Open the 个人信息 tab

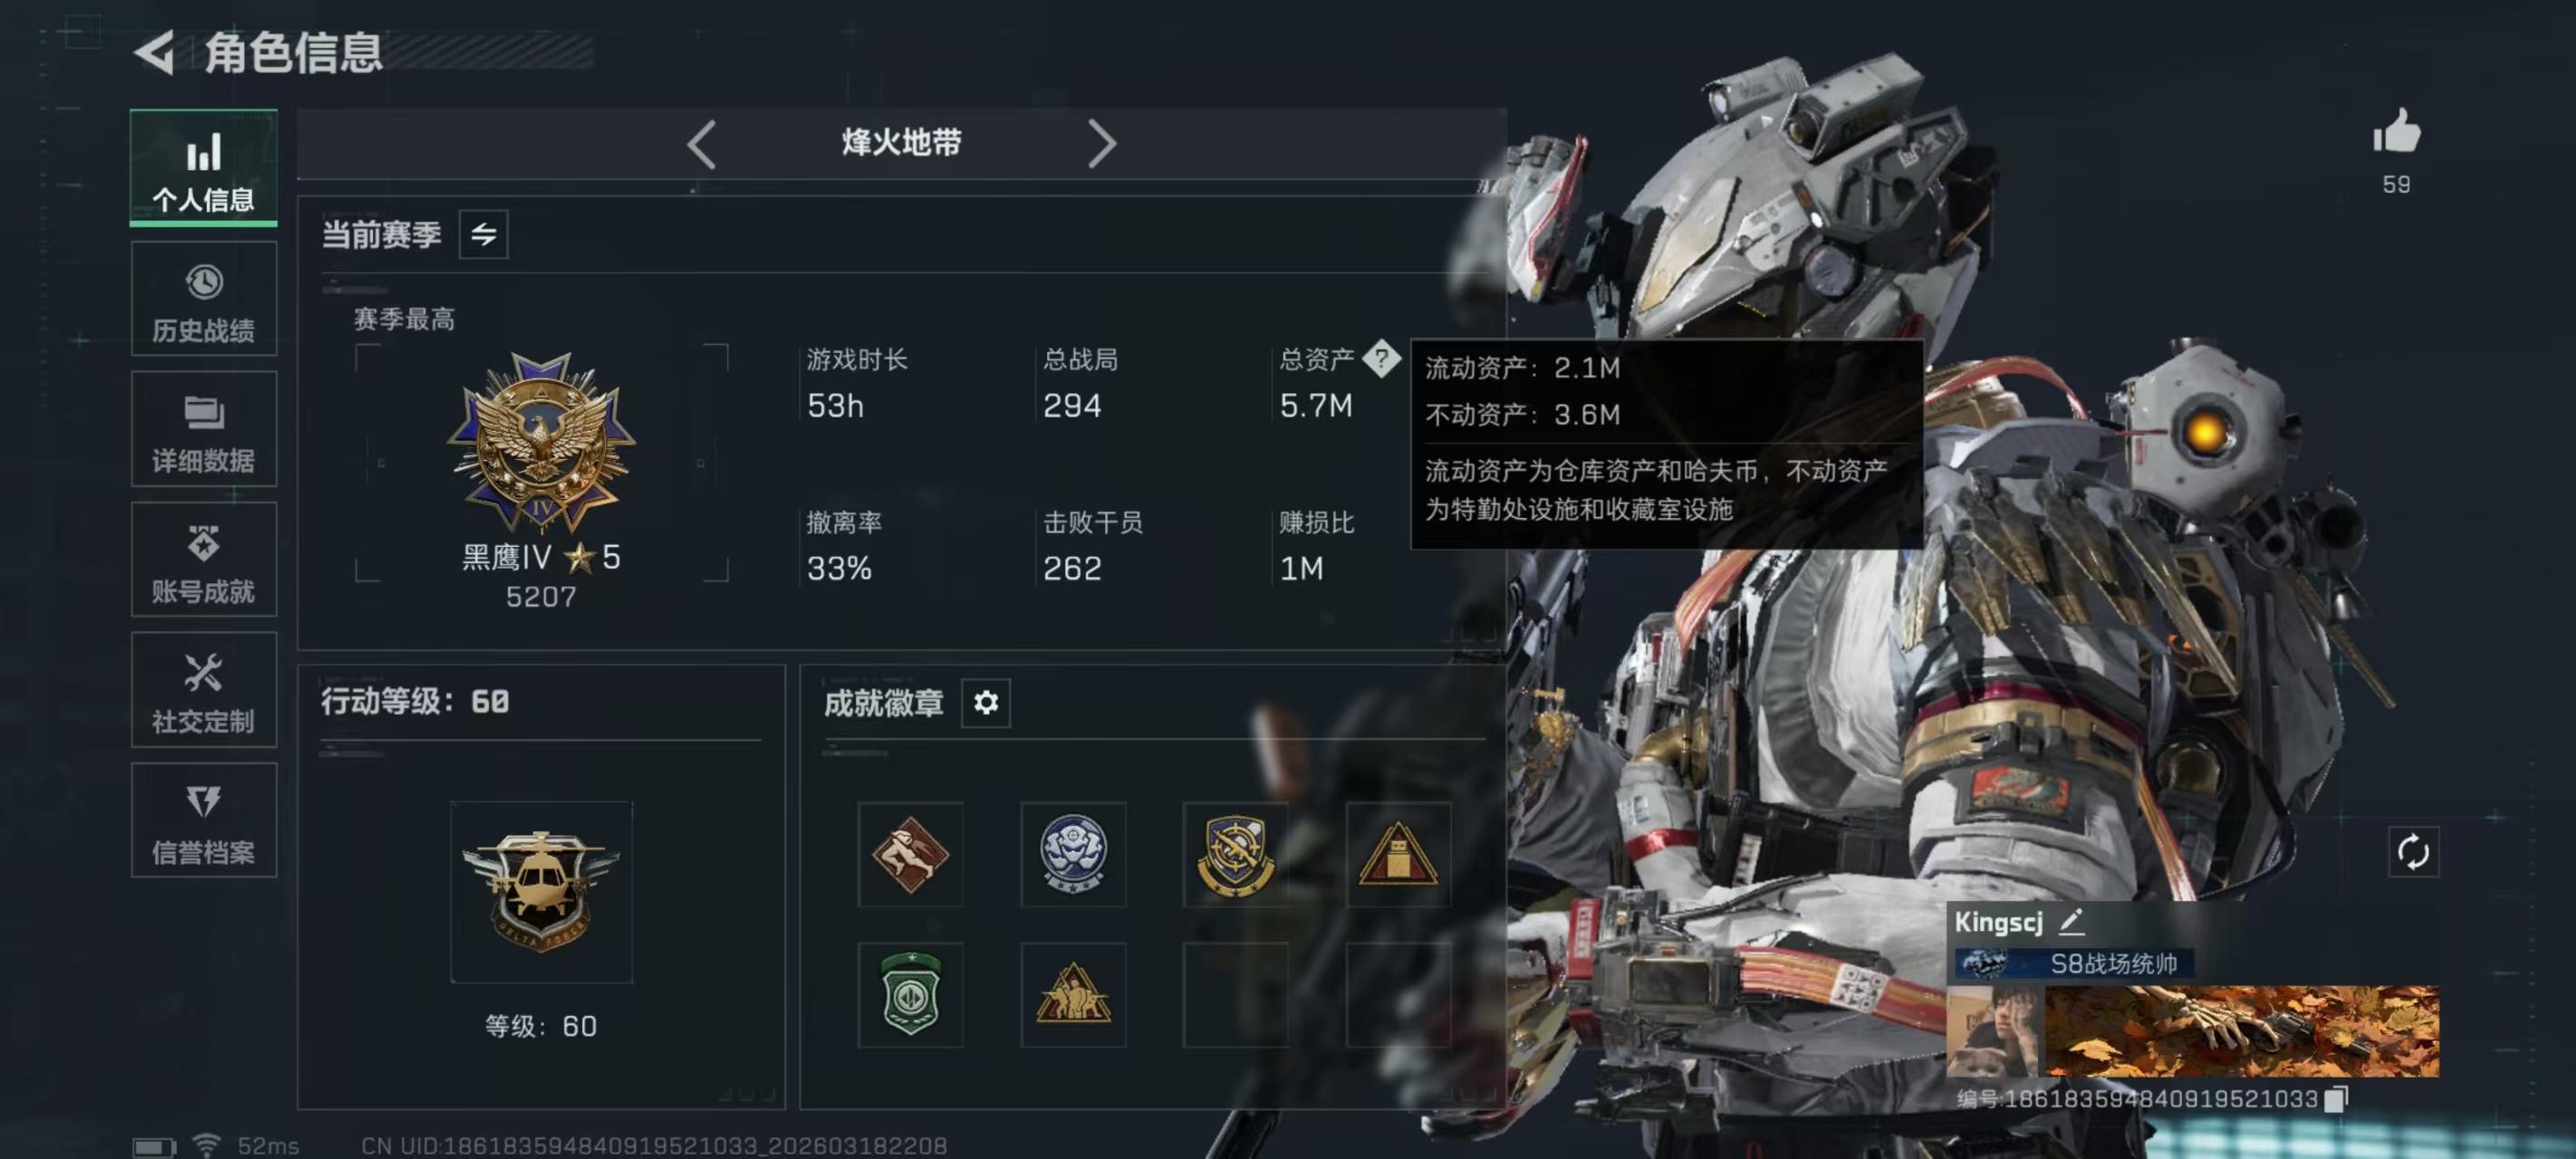pyautogui.click(x=203, y=168)
